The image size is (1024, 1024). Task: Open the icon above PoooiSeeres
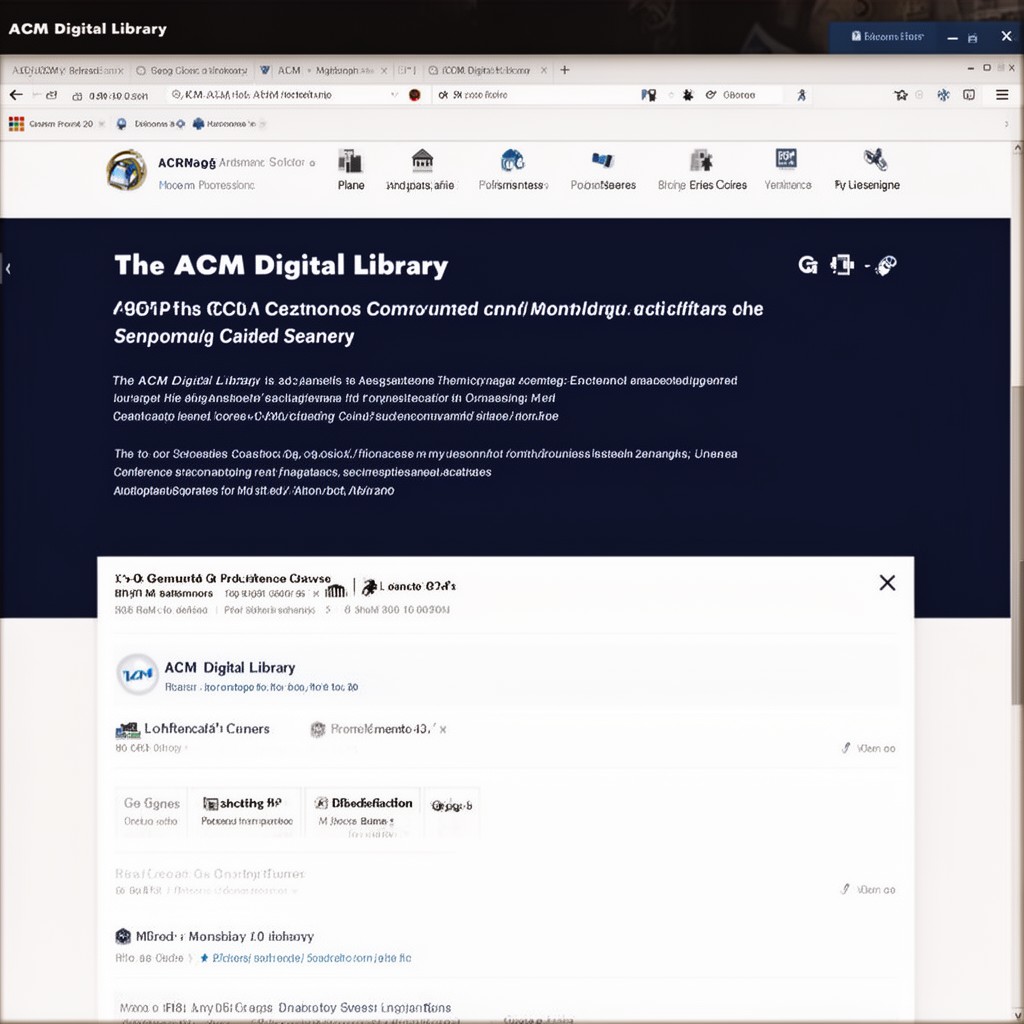[x=602, y=160]
